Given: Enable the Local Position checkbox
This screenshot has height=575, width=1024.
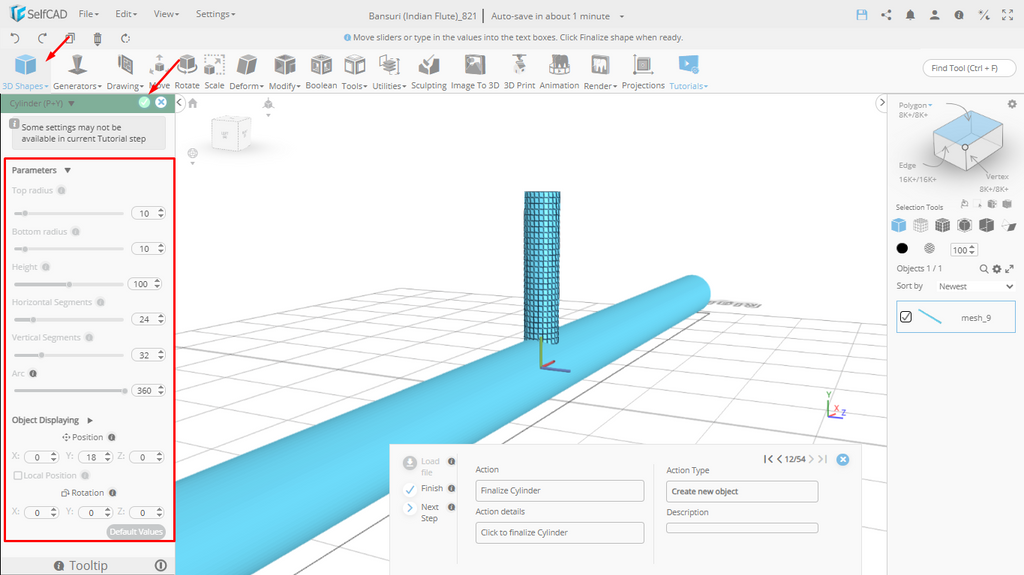Looking at the screenshot, I should point(18,475).
